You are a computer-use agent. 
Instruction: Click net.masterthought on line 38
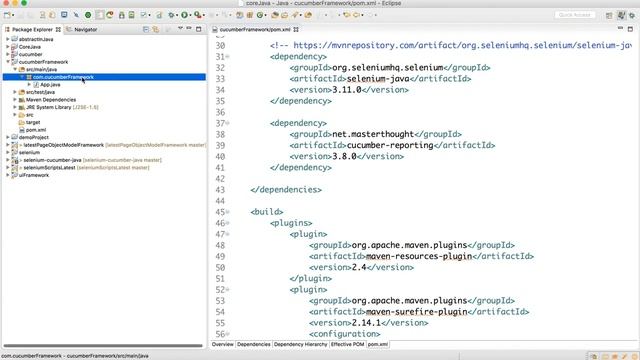point(373,134)
